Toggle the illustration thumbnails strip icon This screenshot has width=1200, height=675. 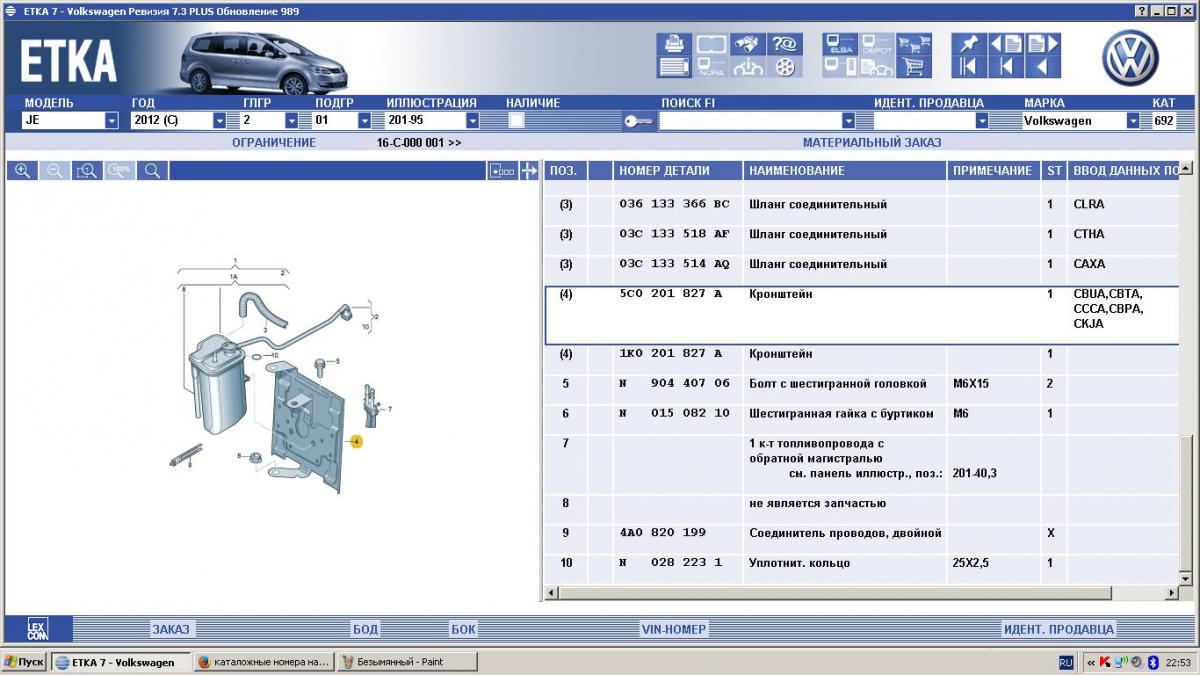502,171
